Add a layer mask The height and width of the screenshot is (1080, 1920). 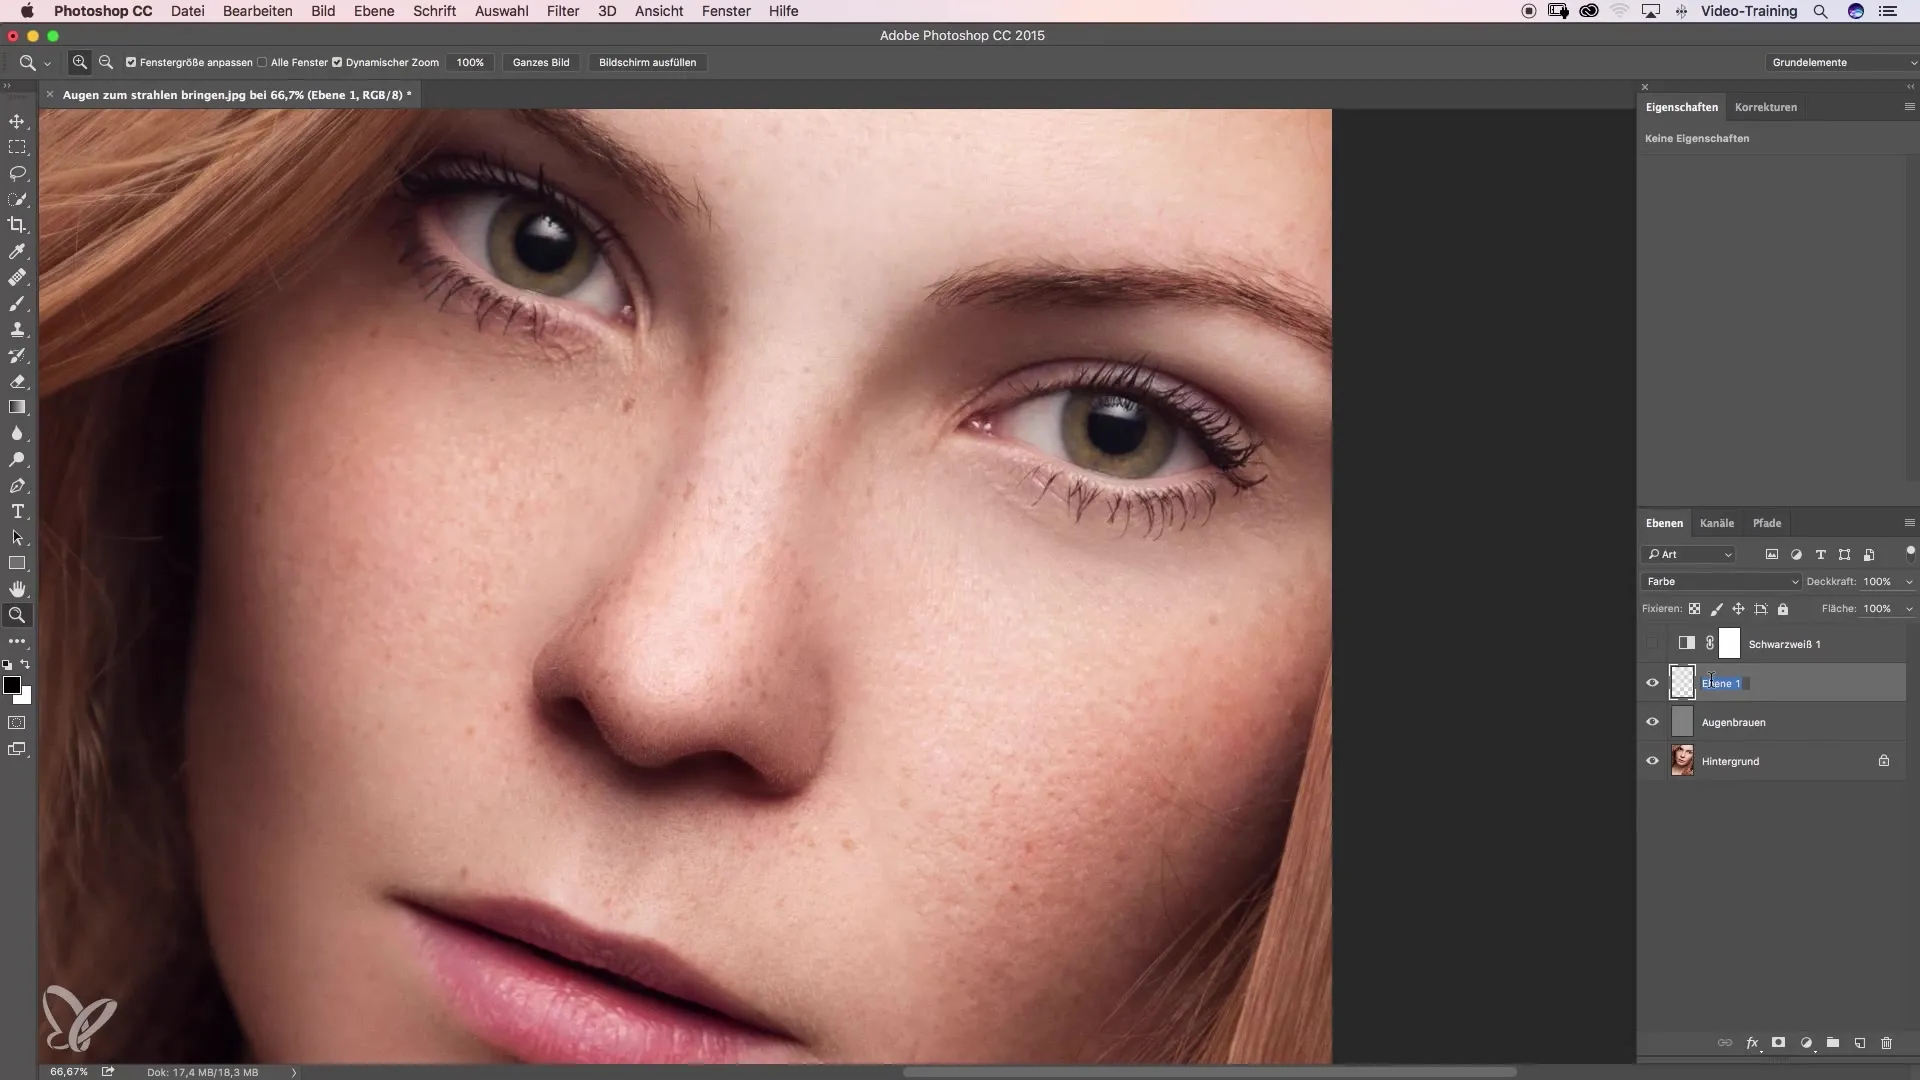(x=1778, y=1043)
